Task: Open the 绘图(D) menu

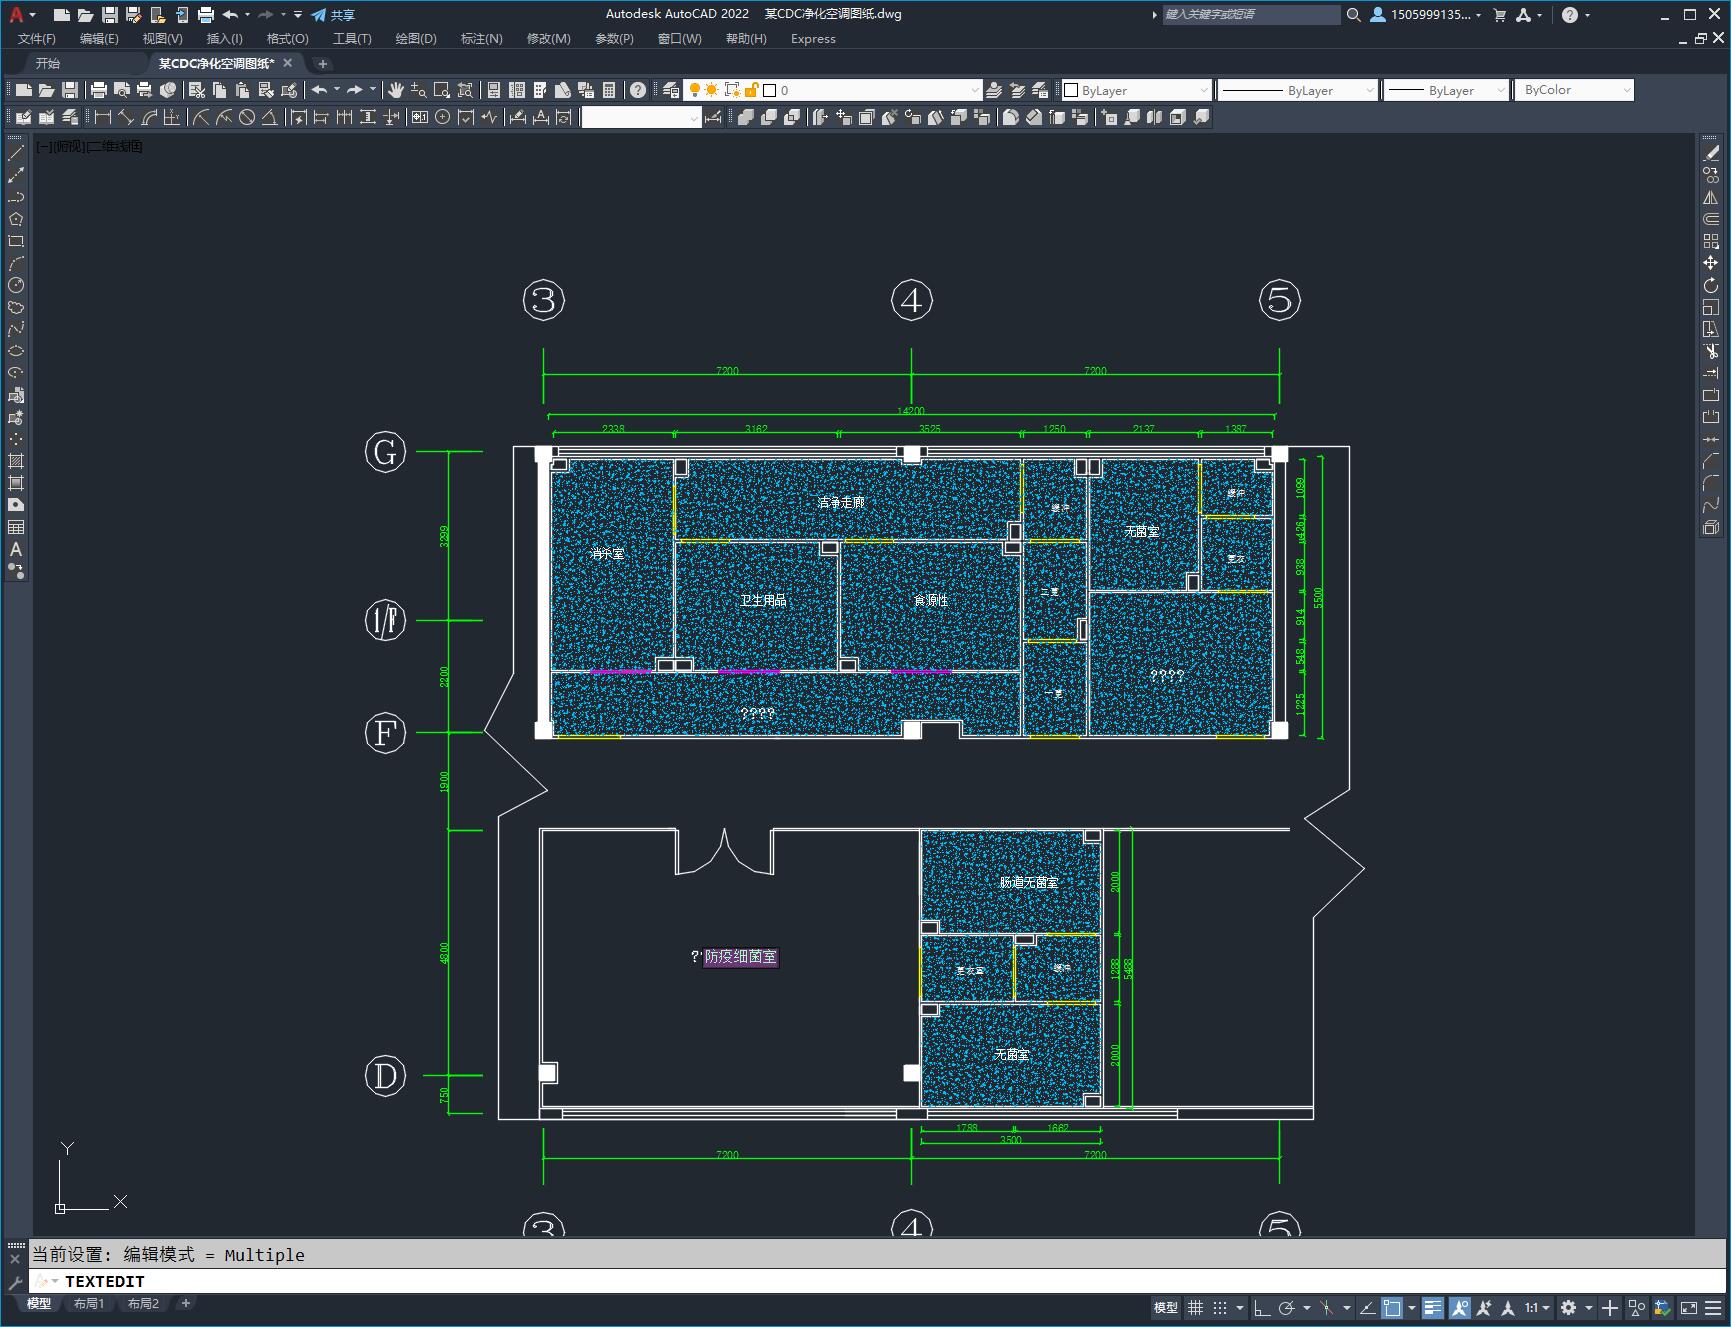Action: click(416, 39)
